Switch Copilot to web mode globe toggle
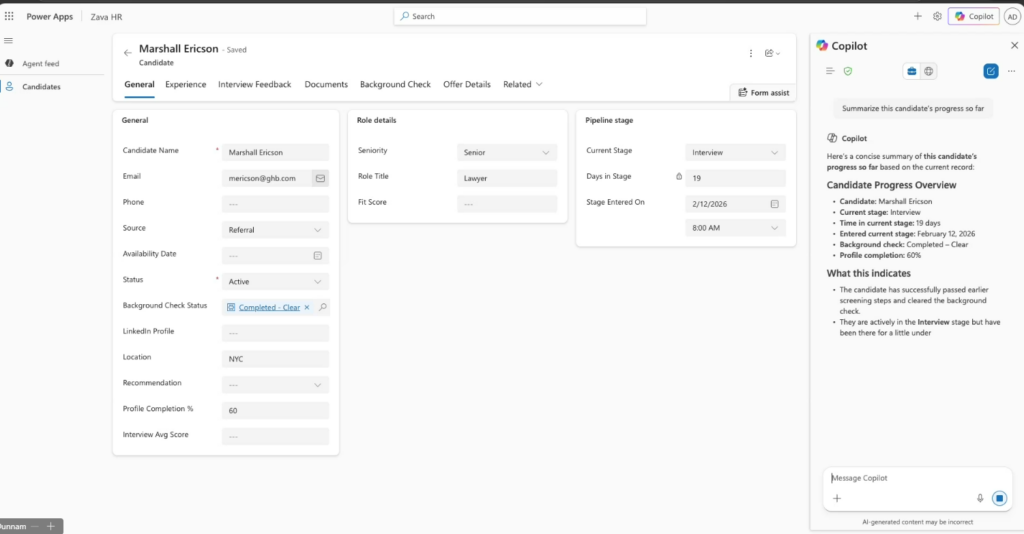Screen dimensions: 1024x534 tap(929, 71)
